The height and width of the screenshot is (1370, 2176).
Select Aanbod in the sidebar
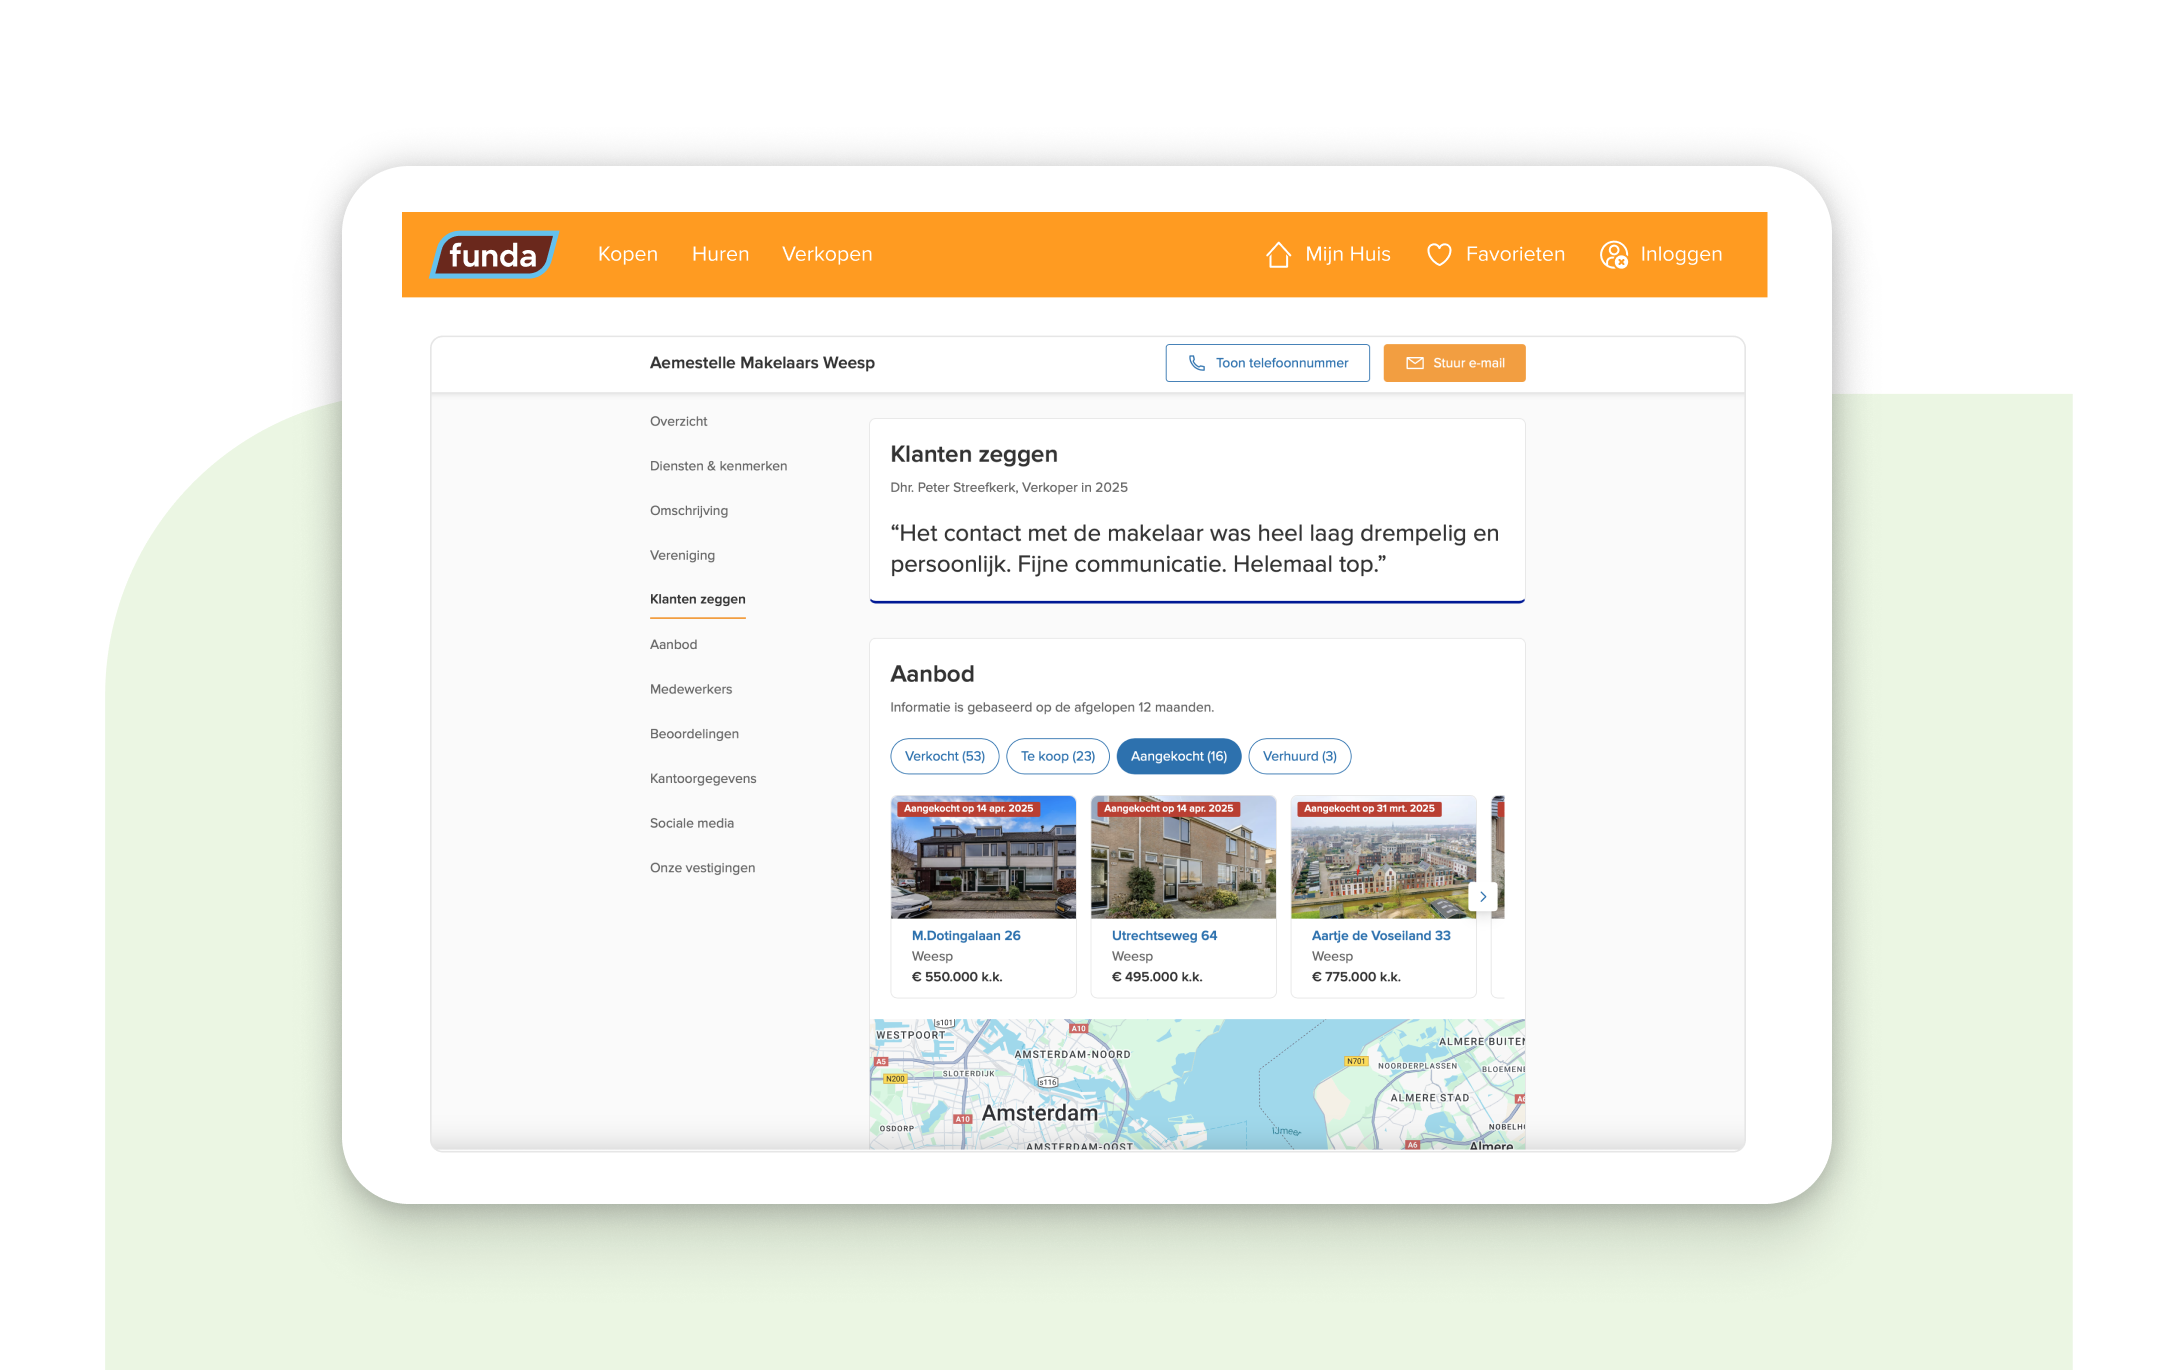[673, 644]
